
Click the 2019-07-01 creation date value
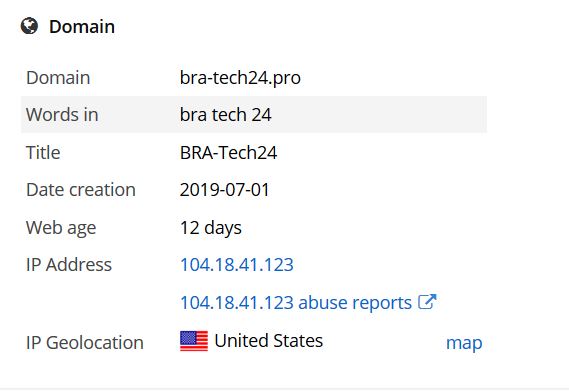[x=224, y=190]
